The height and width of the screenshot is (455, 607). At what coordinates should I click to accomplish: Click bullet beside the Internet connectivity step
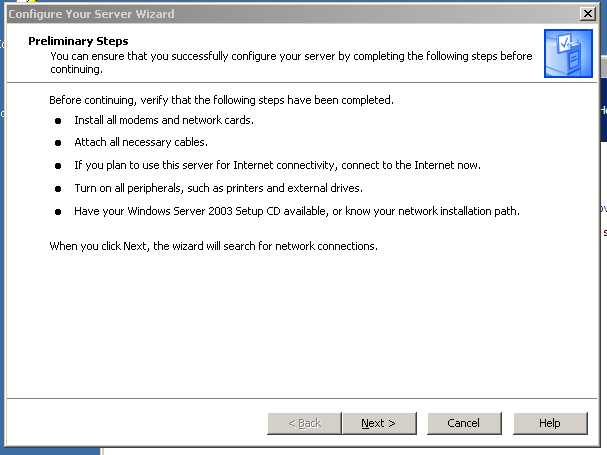59,166
